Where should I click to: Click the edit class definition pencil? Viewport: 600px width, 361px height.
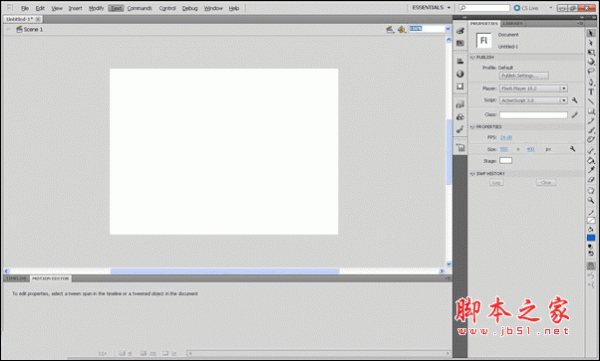pos(574,115)
